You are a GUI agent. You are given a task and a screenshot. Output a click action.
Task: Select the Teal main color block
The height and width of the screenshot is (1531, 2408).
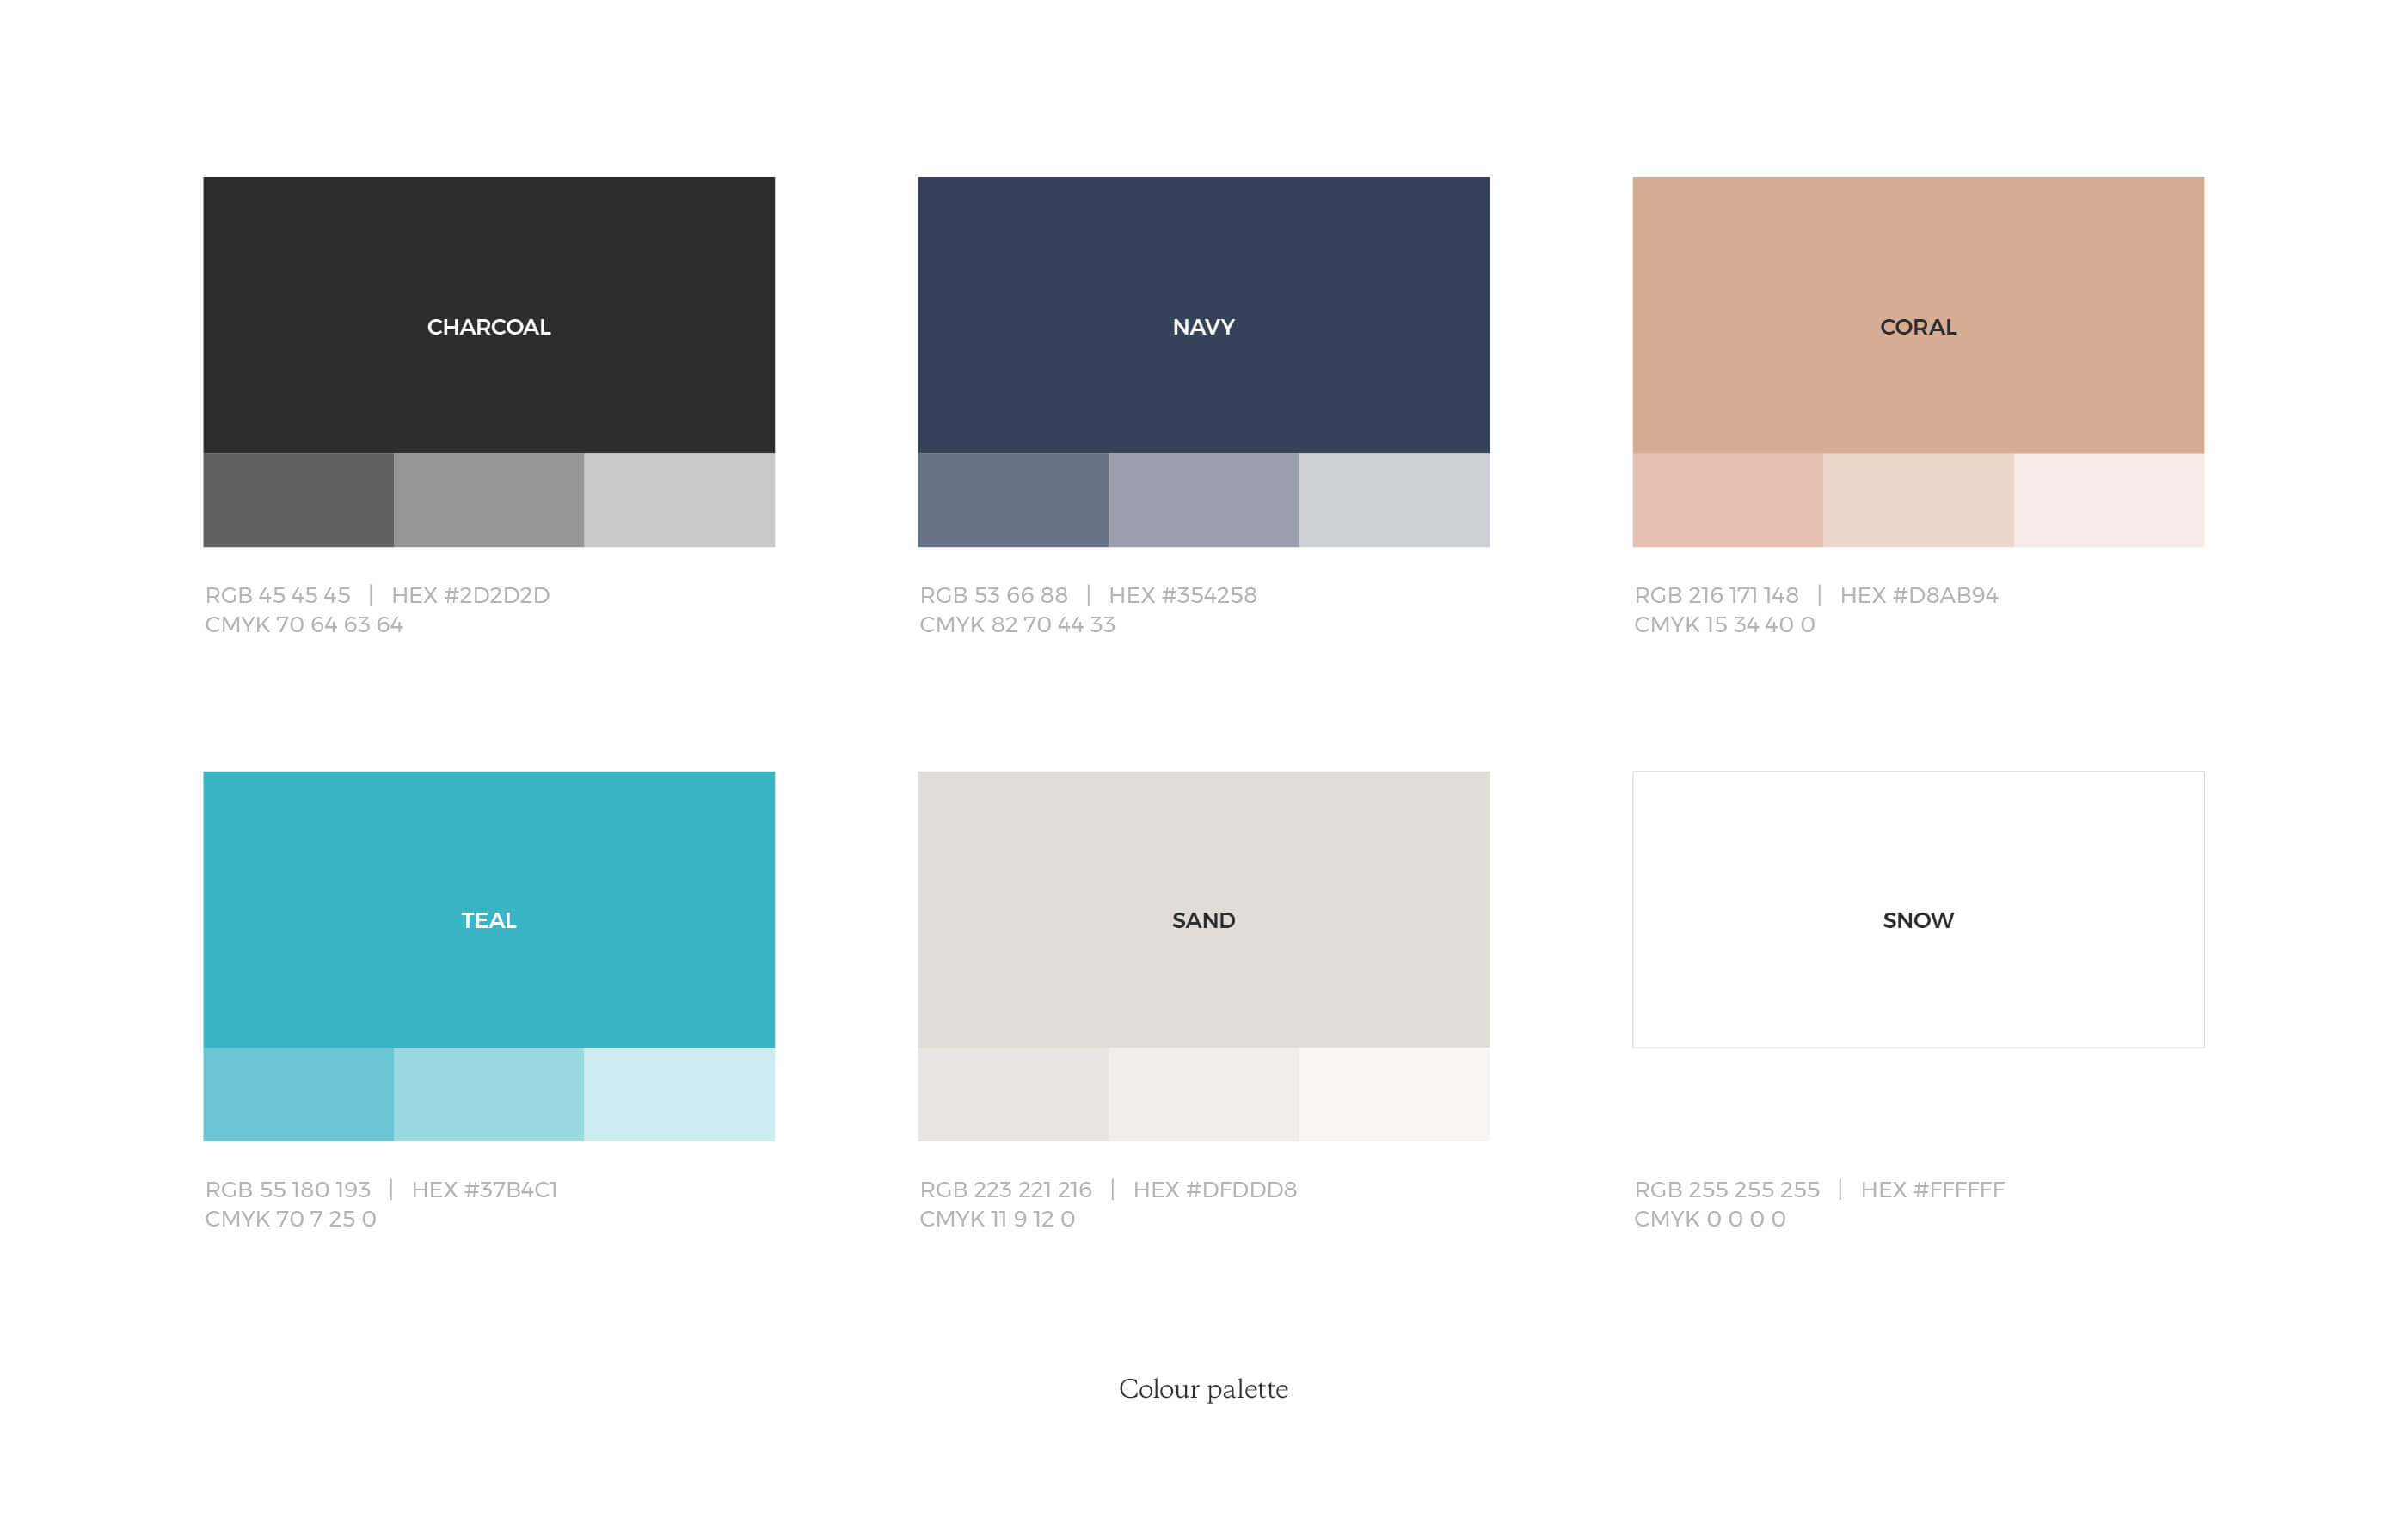tap(491, 919)
